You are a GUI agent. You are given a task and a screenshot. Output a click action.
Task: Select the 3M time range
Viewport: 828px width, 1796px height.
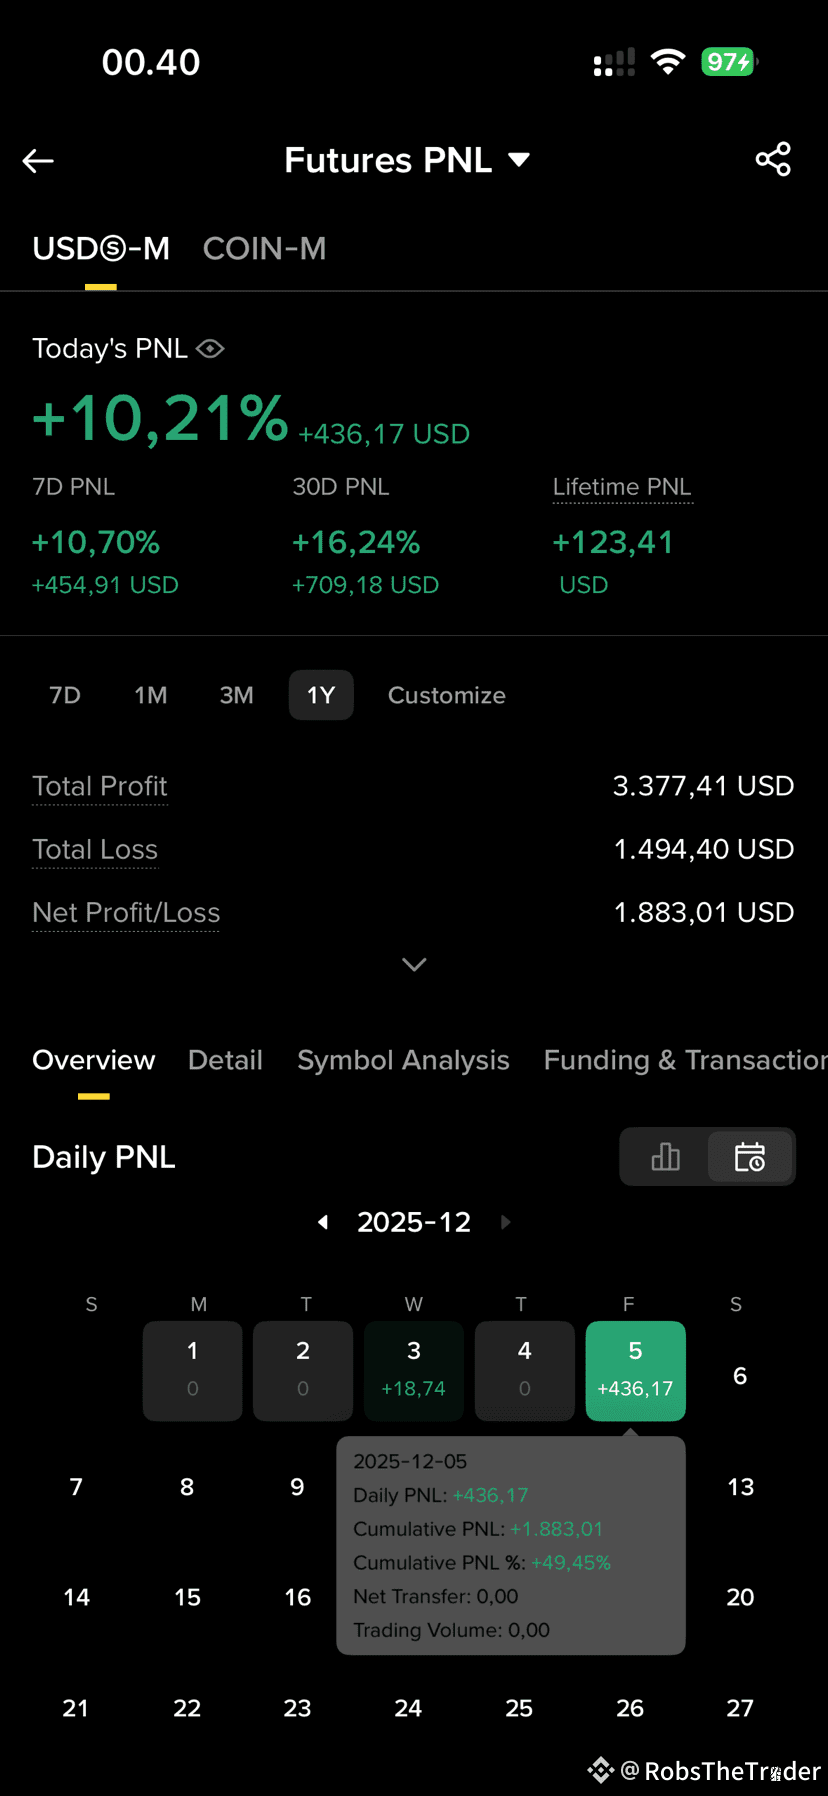point(237,695)
